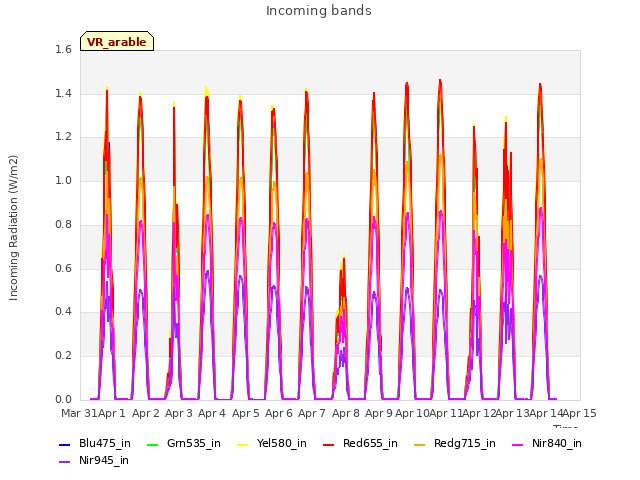Click the Apr 5 date tick label
This screenshot has width=640, height=480.
pyautogui.click(x=246, y=413)
